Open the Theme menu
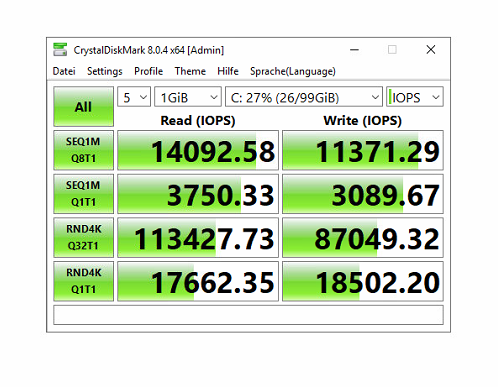498x387 pixels. (190, 71)
